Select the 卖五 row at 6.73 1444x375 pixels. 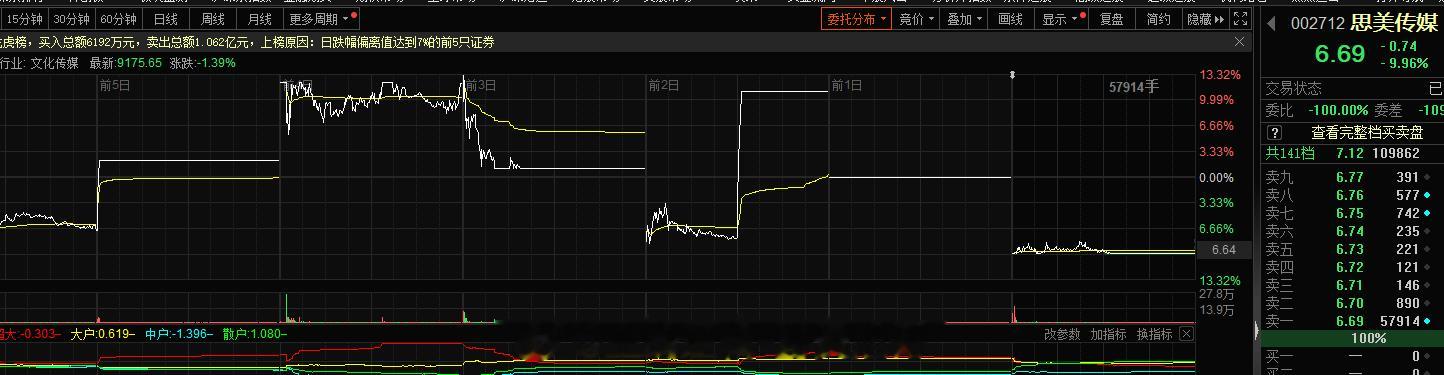tap(1351, 249)
